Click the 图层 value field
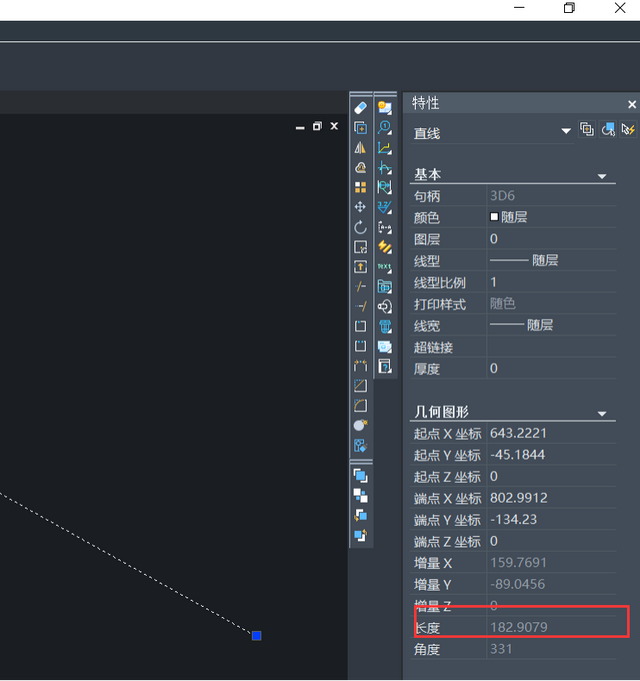The width and height of the screenshot is (640, 681). tap(551, 239)
